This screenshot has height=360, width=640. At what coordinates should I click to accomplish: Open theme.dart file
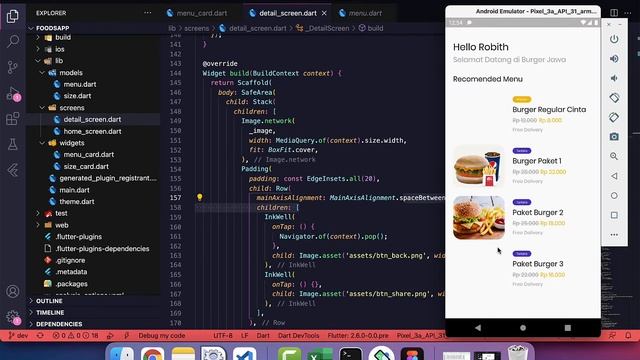[x=77, y=202]
